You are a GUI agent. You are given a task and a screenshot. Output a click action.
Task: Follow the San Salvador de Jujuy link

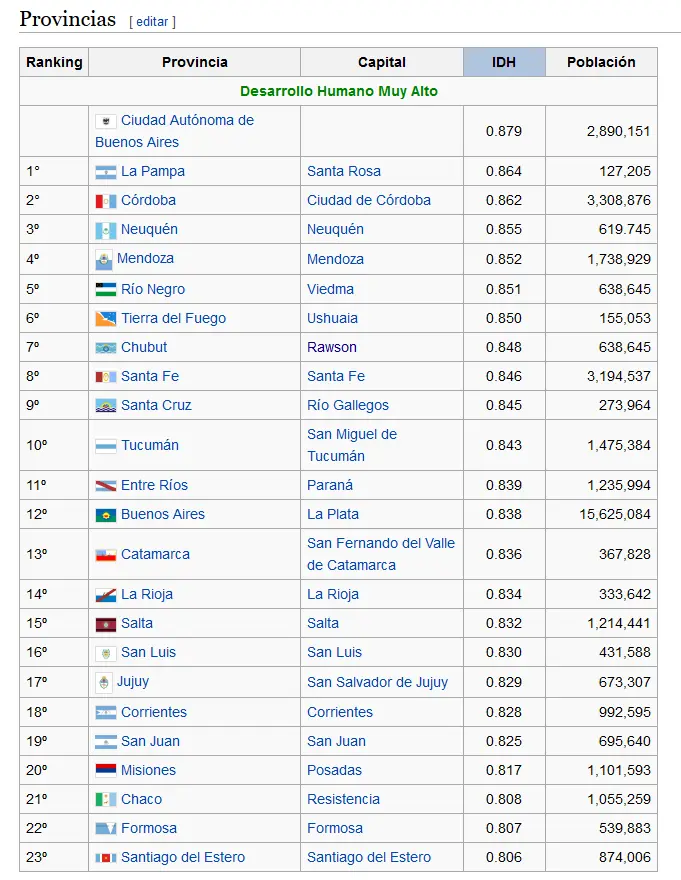click(x=377, y=682)
